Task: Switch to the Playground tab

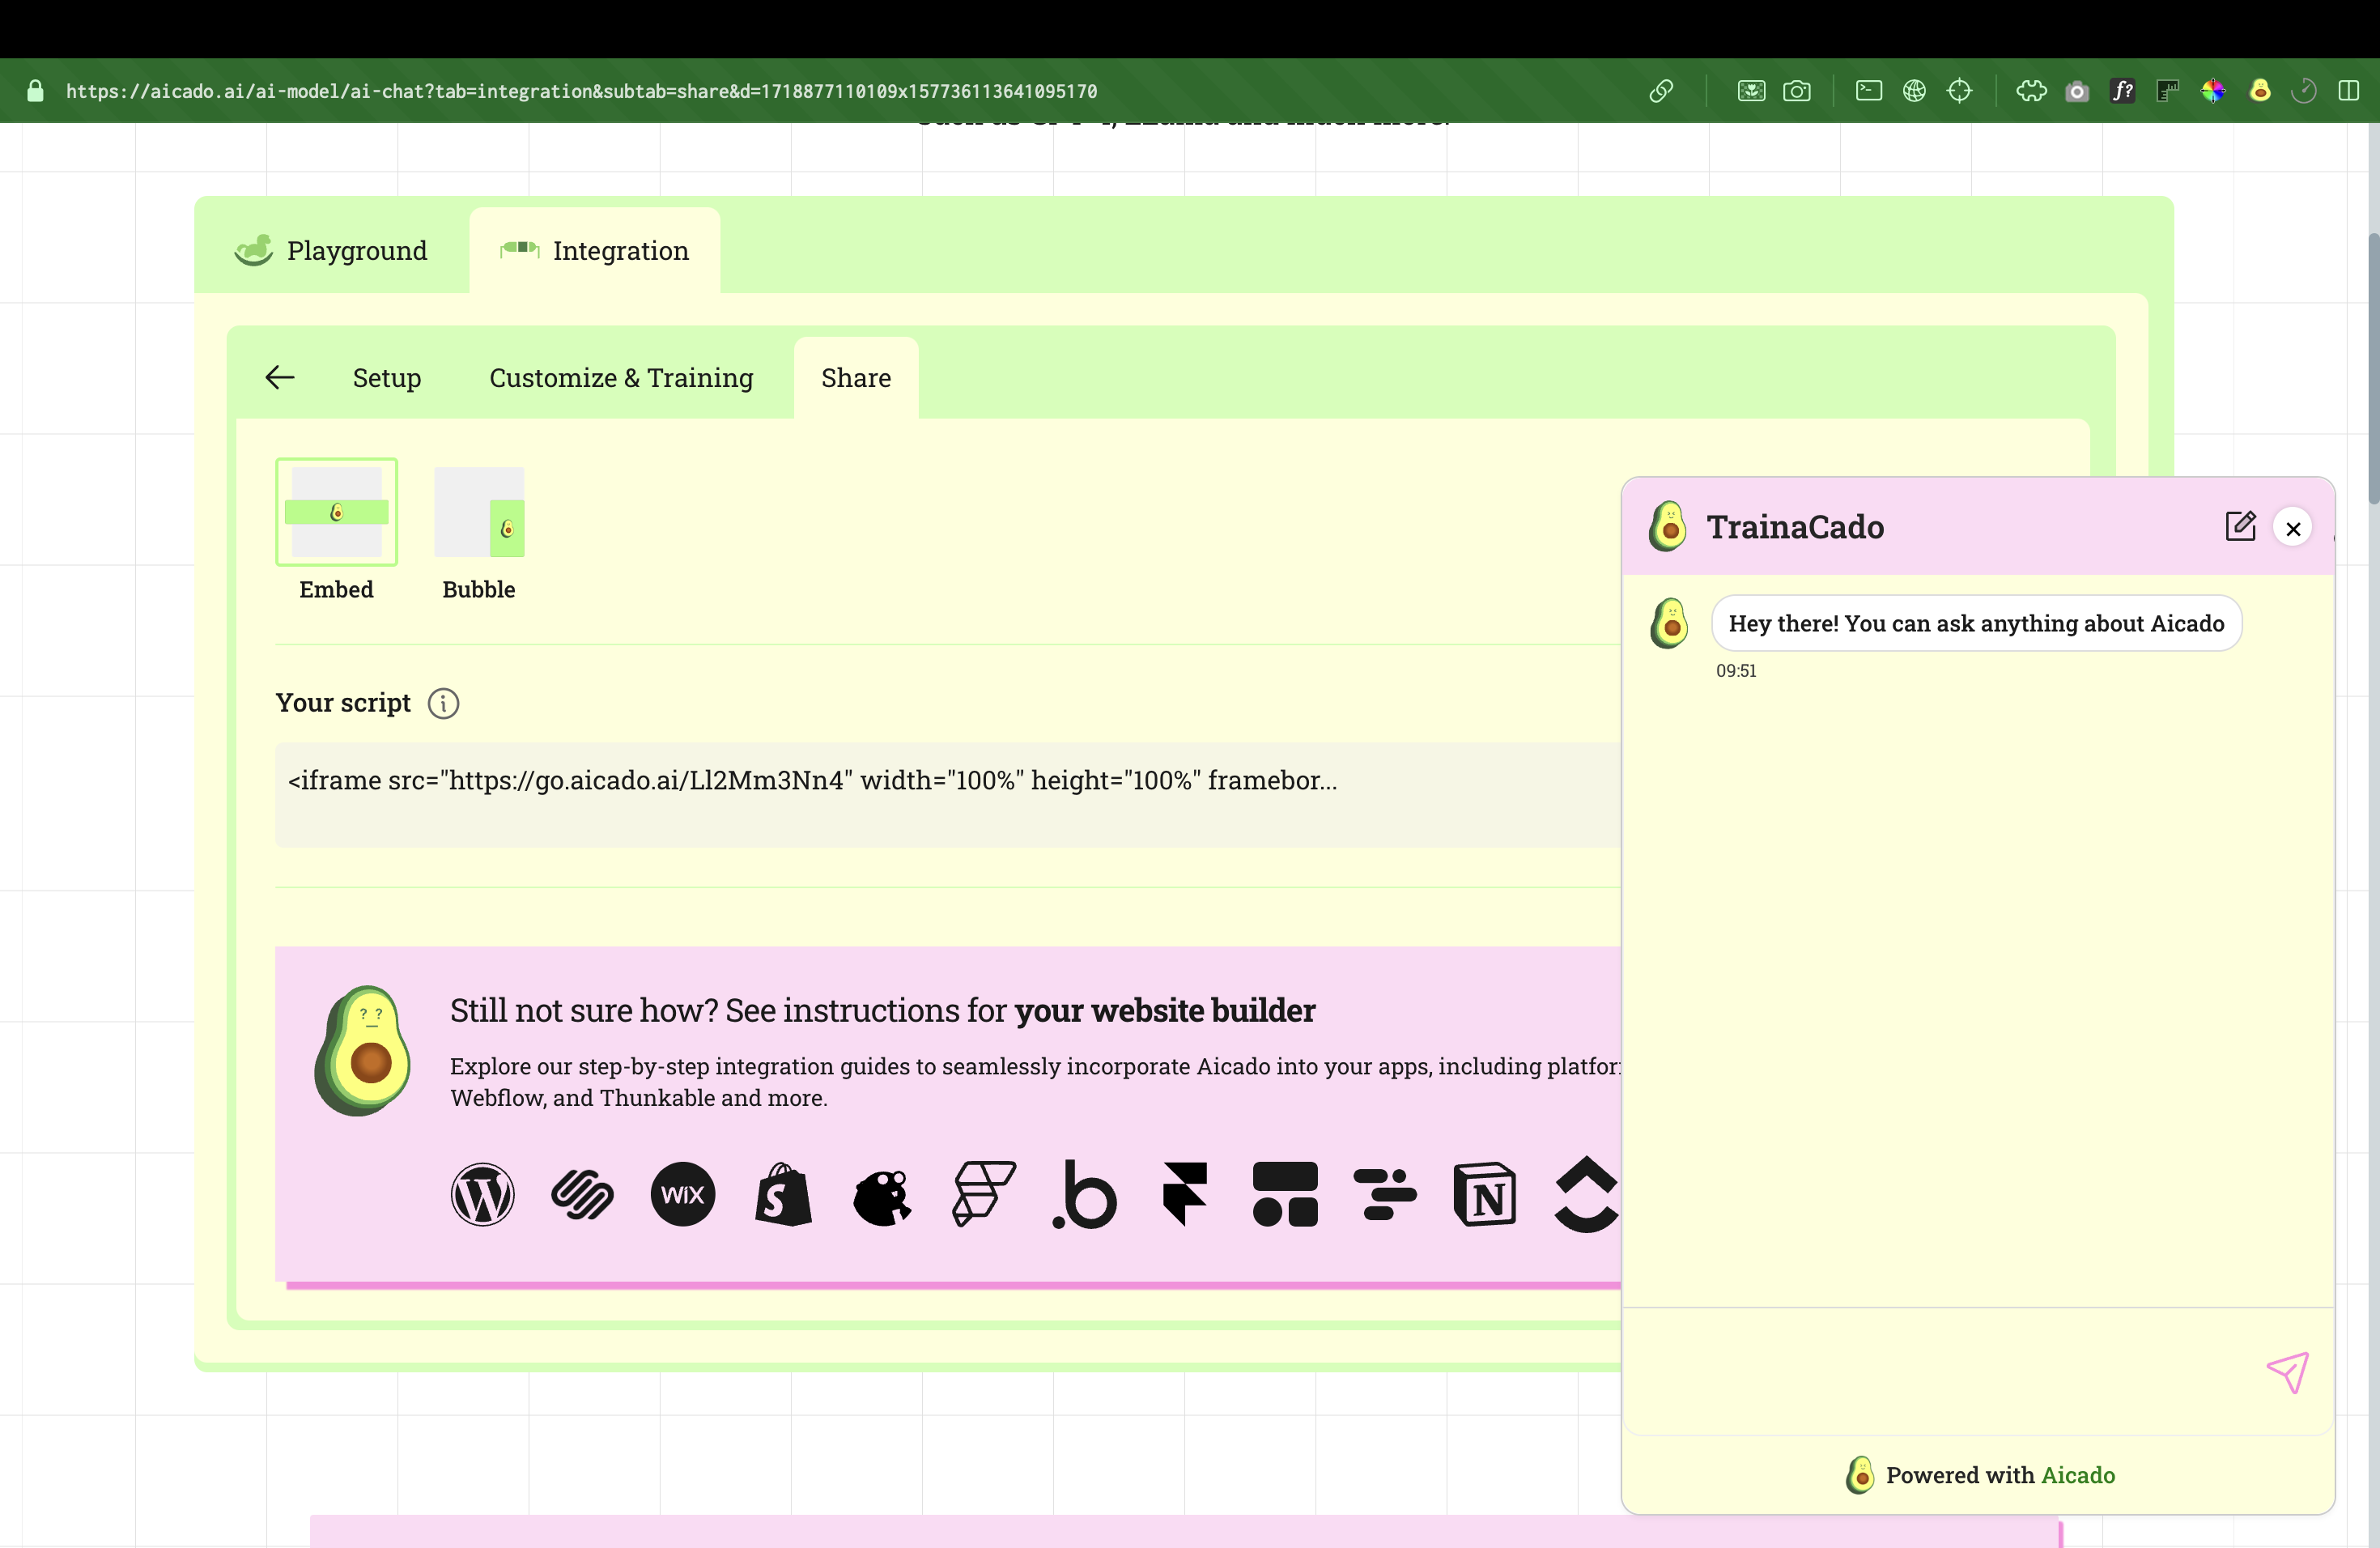Action: coord(331,250)
